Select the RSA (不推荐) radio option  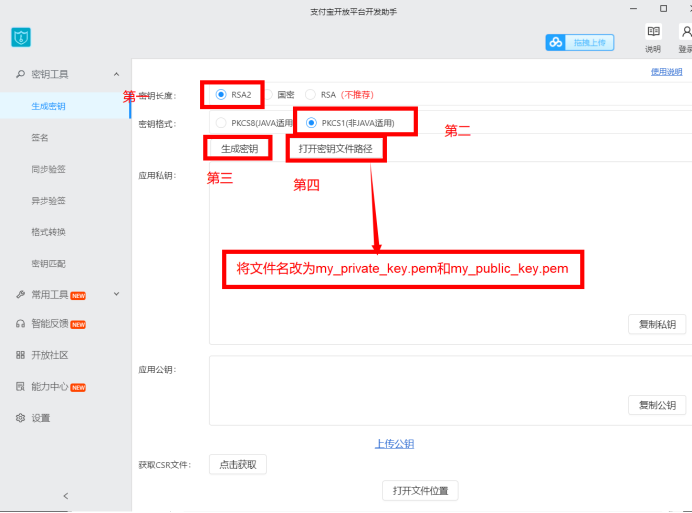tap(310, 94)
